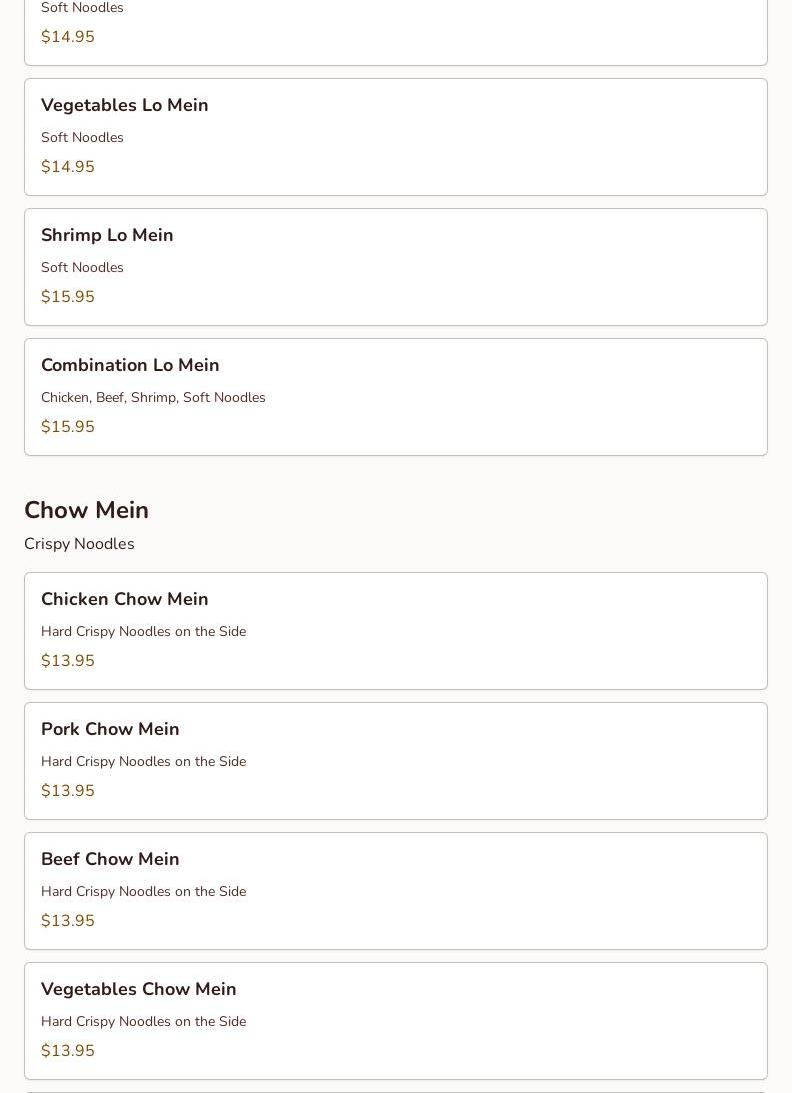This screenshot has height=1093, width=792.
Task: Click the Beef Chow Mein $13.95 price
Action: coord(68,921)
